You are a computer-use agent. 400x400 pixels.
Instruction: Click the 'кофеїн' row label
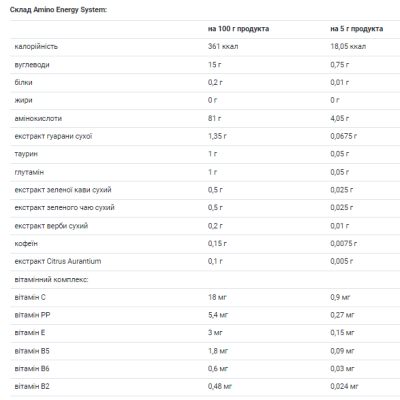[x=26, y=244]
